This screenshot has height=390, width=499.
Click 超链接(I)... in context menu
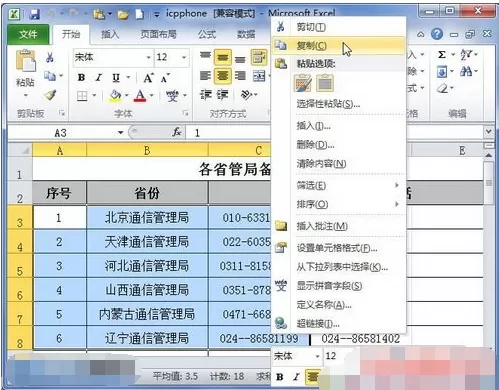tap(339, 323)
